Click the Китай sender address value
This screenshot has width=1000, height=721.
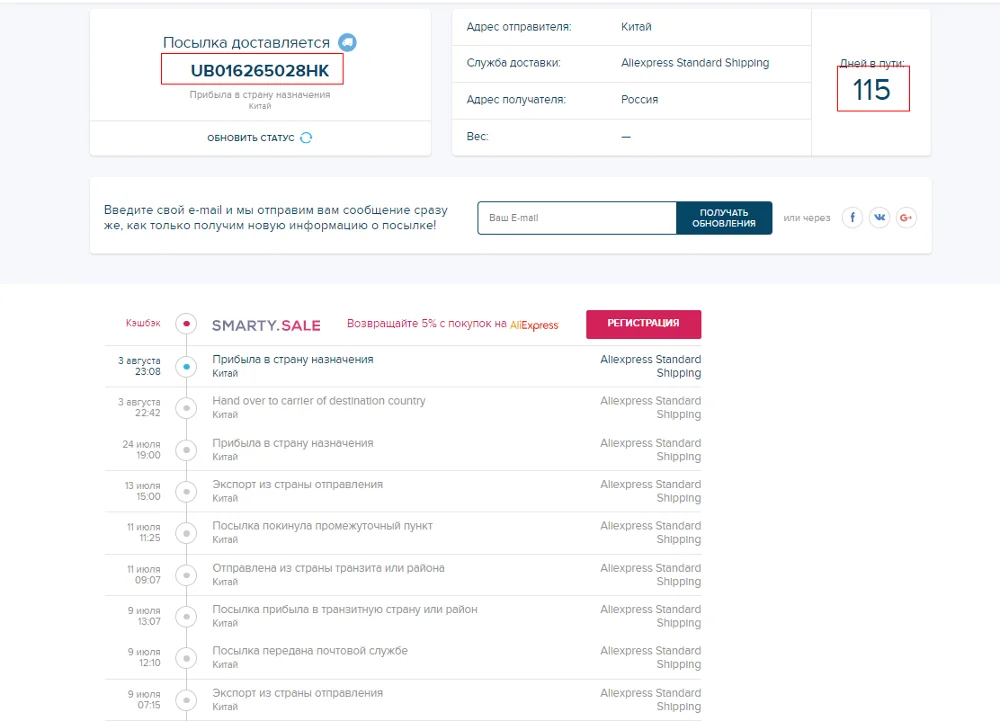click(636, 27)
